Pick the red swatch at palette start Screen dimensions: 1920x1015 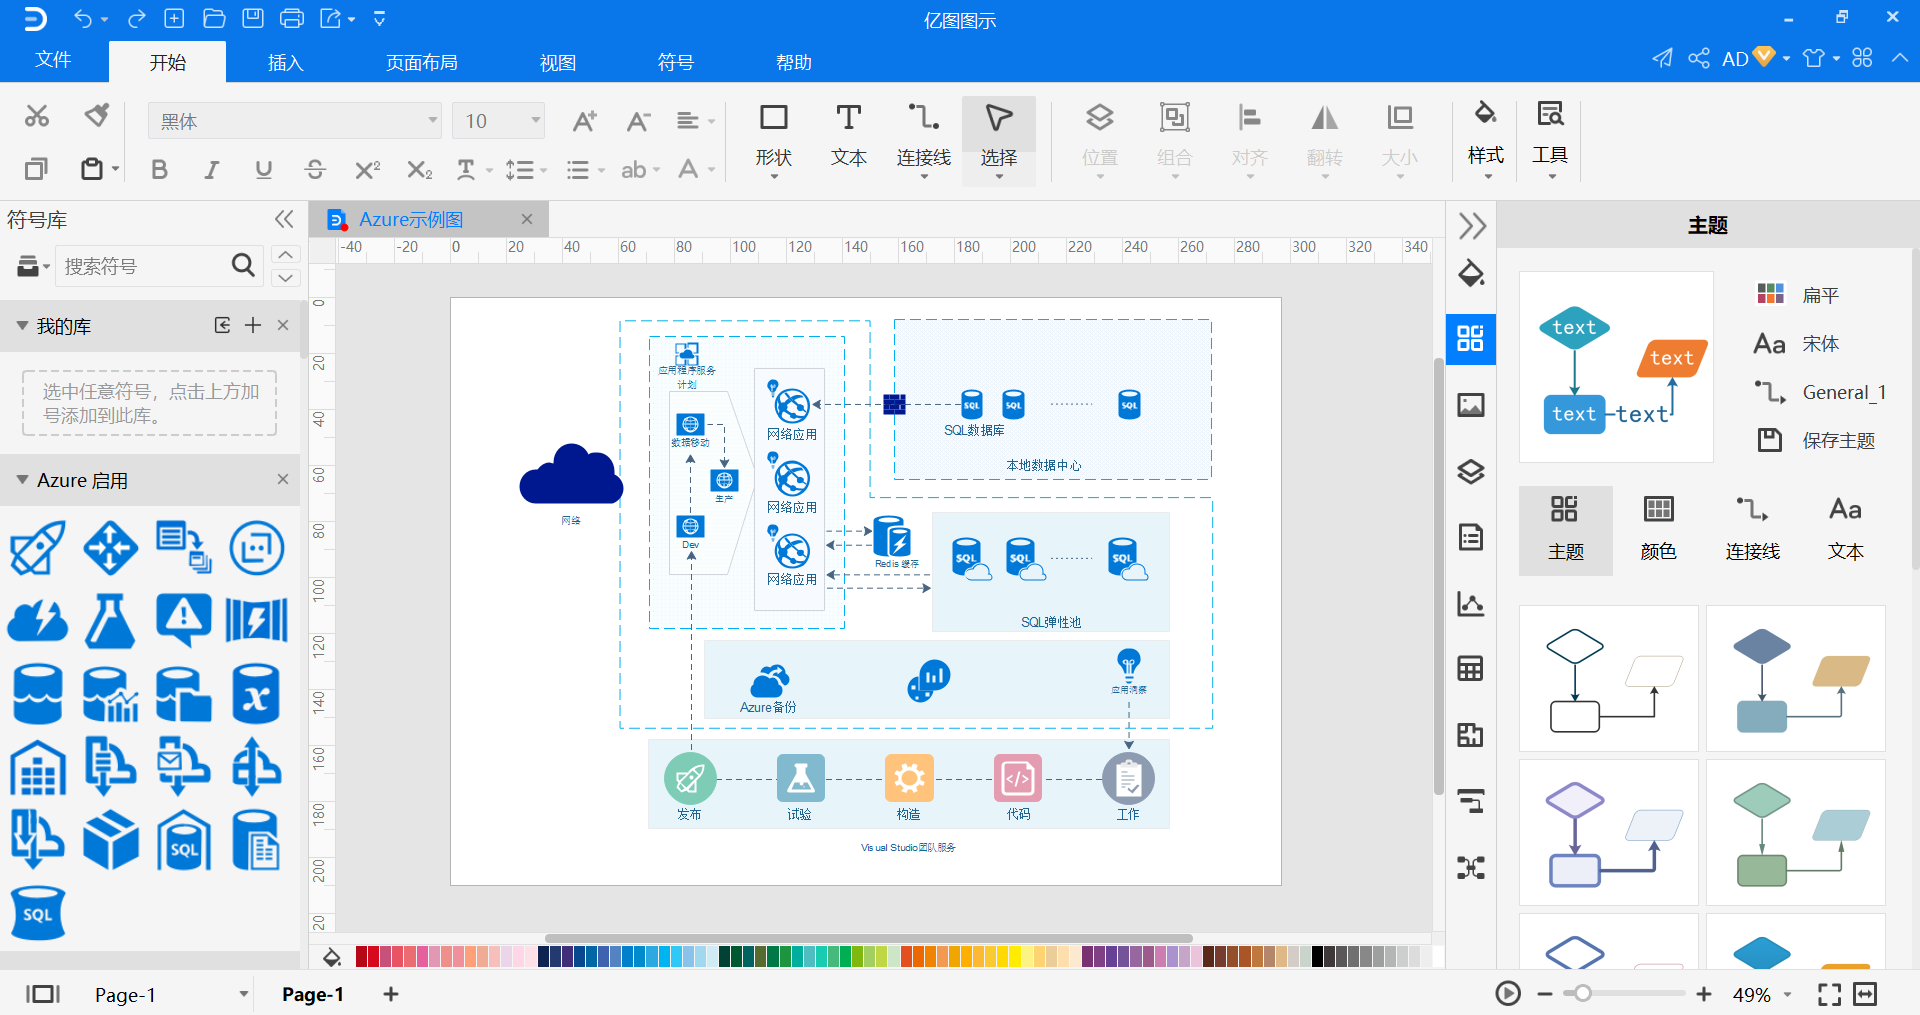pyautogui.click(x=362, y=957)
